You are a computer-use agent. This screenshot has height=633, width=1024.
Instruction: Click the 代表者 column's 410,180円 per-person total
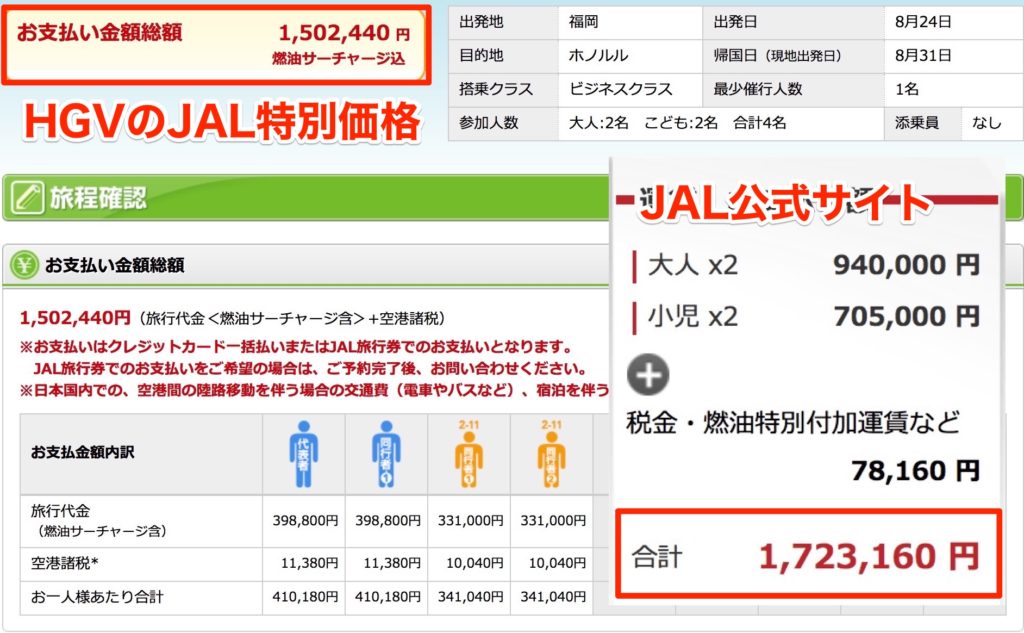[305, 597]
